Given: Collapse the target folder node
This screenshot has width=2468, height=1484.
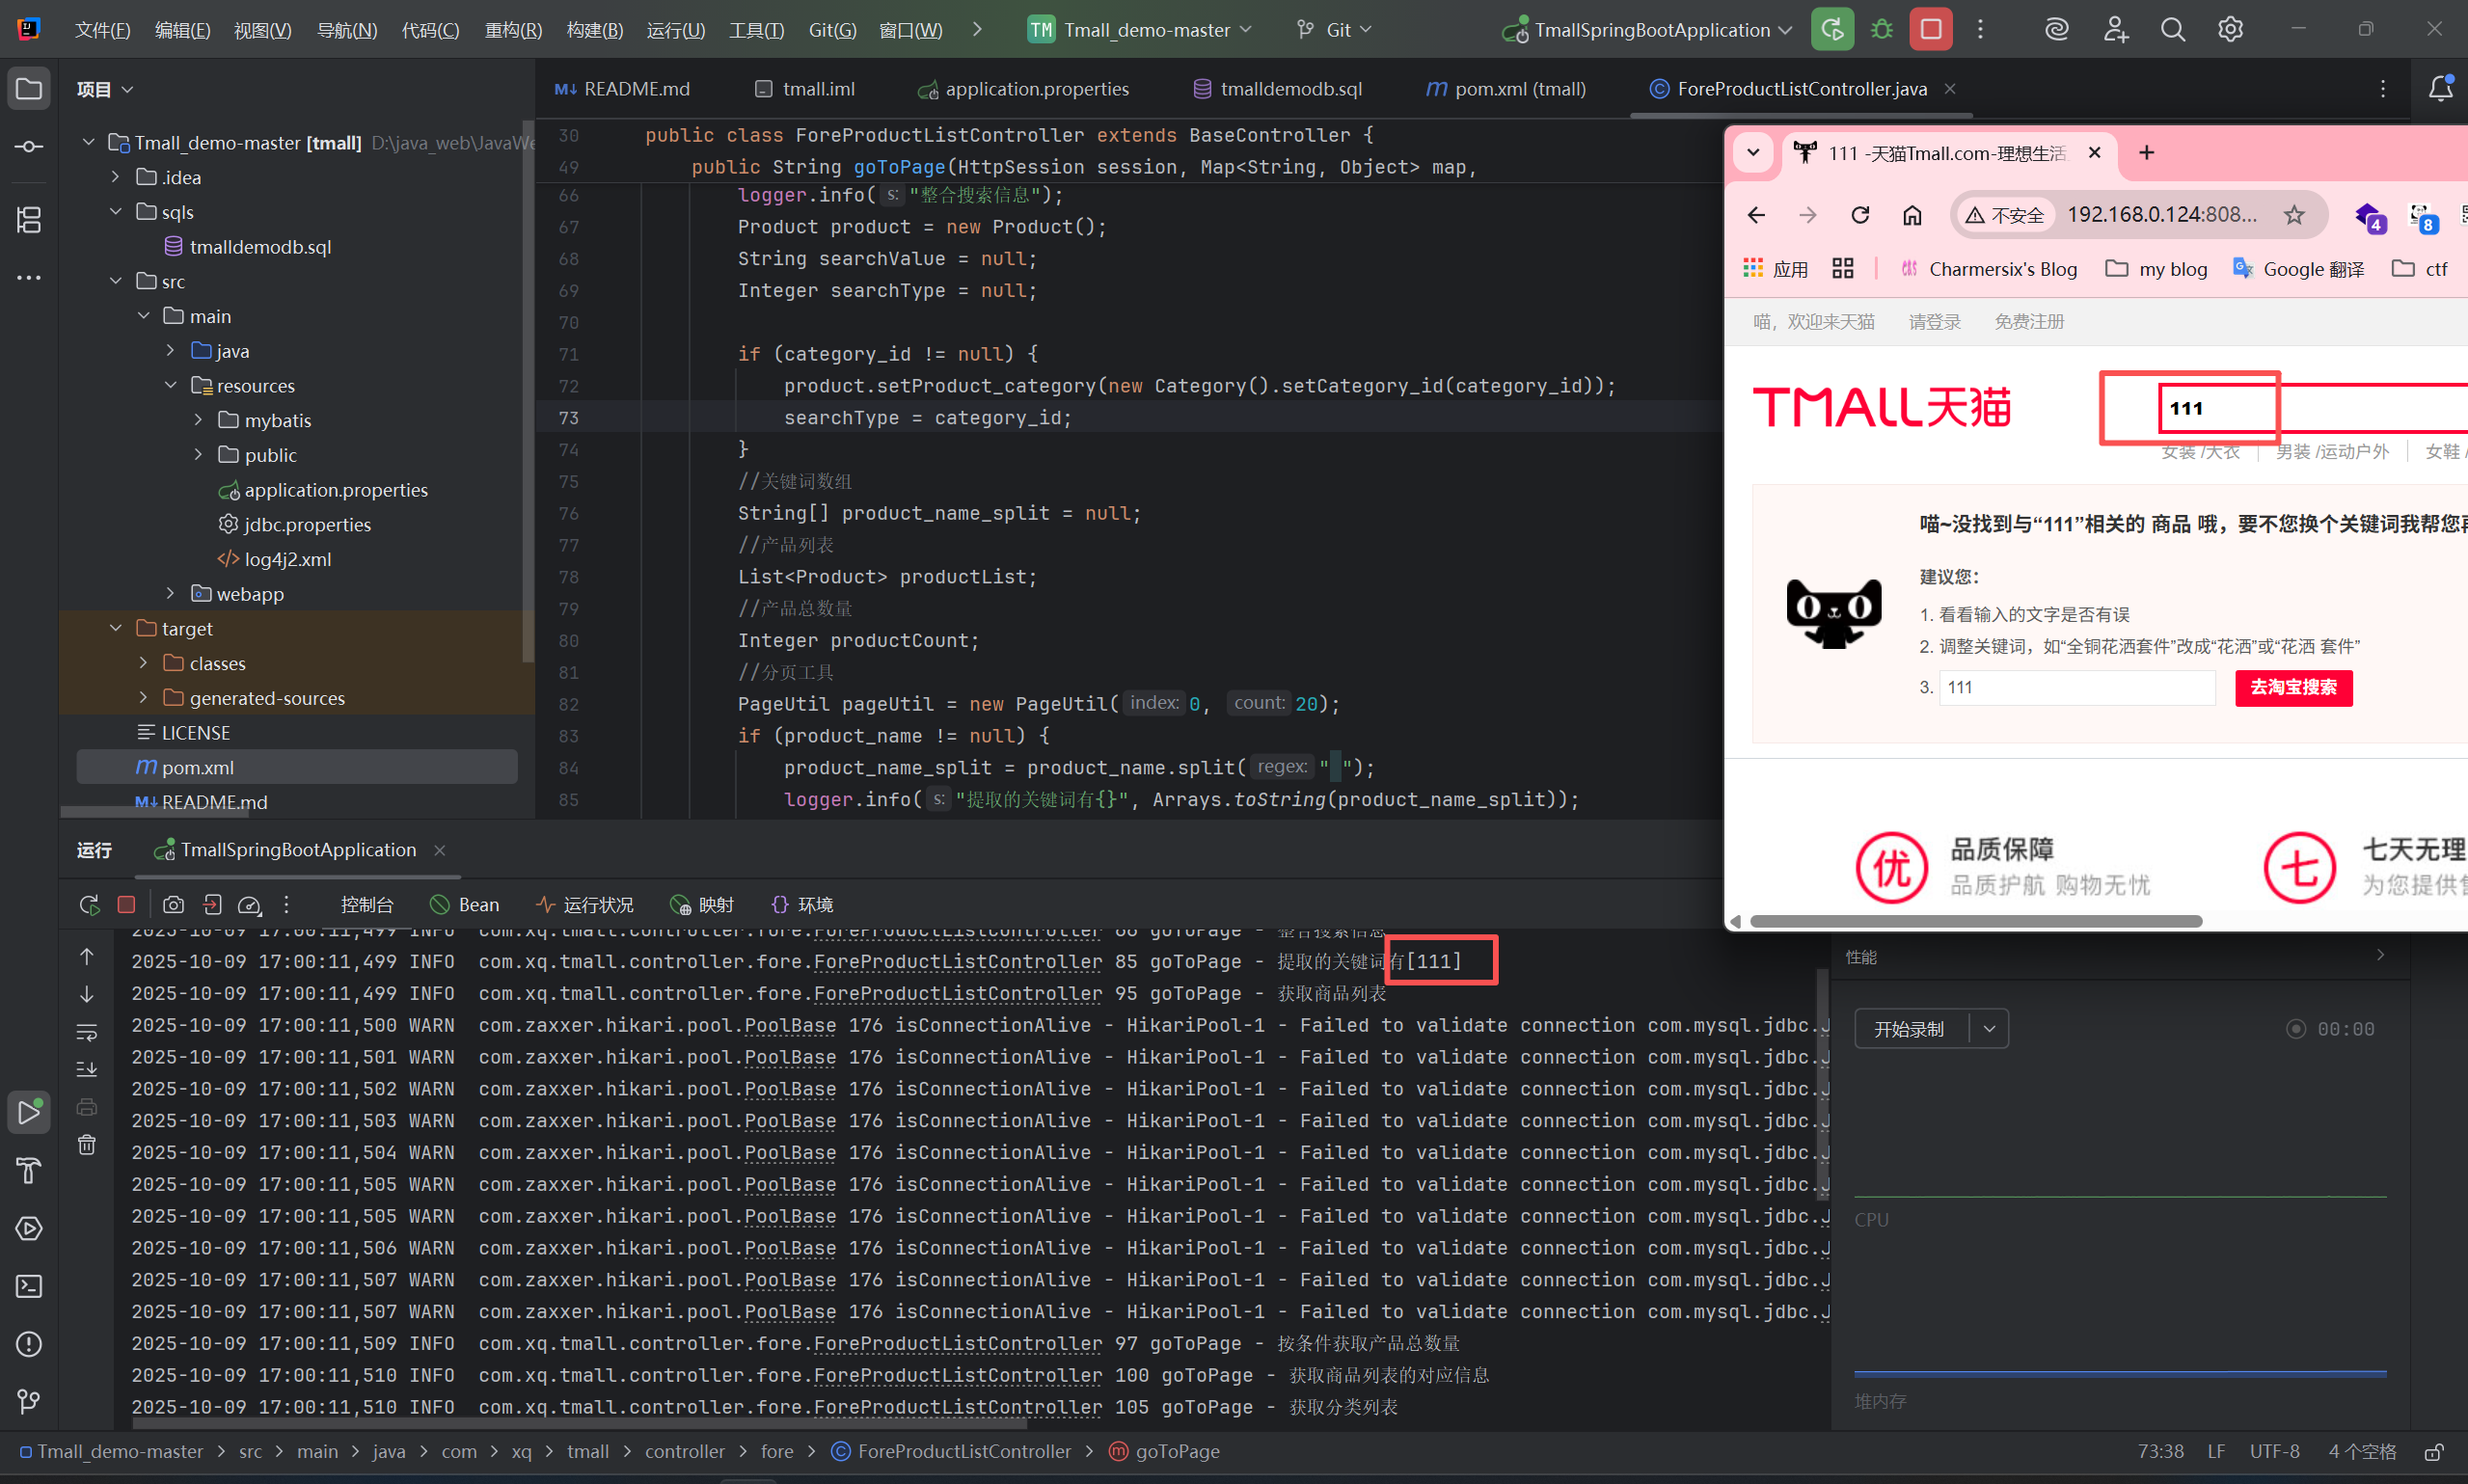Looking at the screenshot, I should tap(116, 629).
